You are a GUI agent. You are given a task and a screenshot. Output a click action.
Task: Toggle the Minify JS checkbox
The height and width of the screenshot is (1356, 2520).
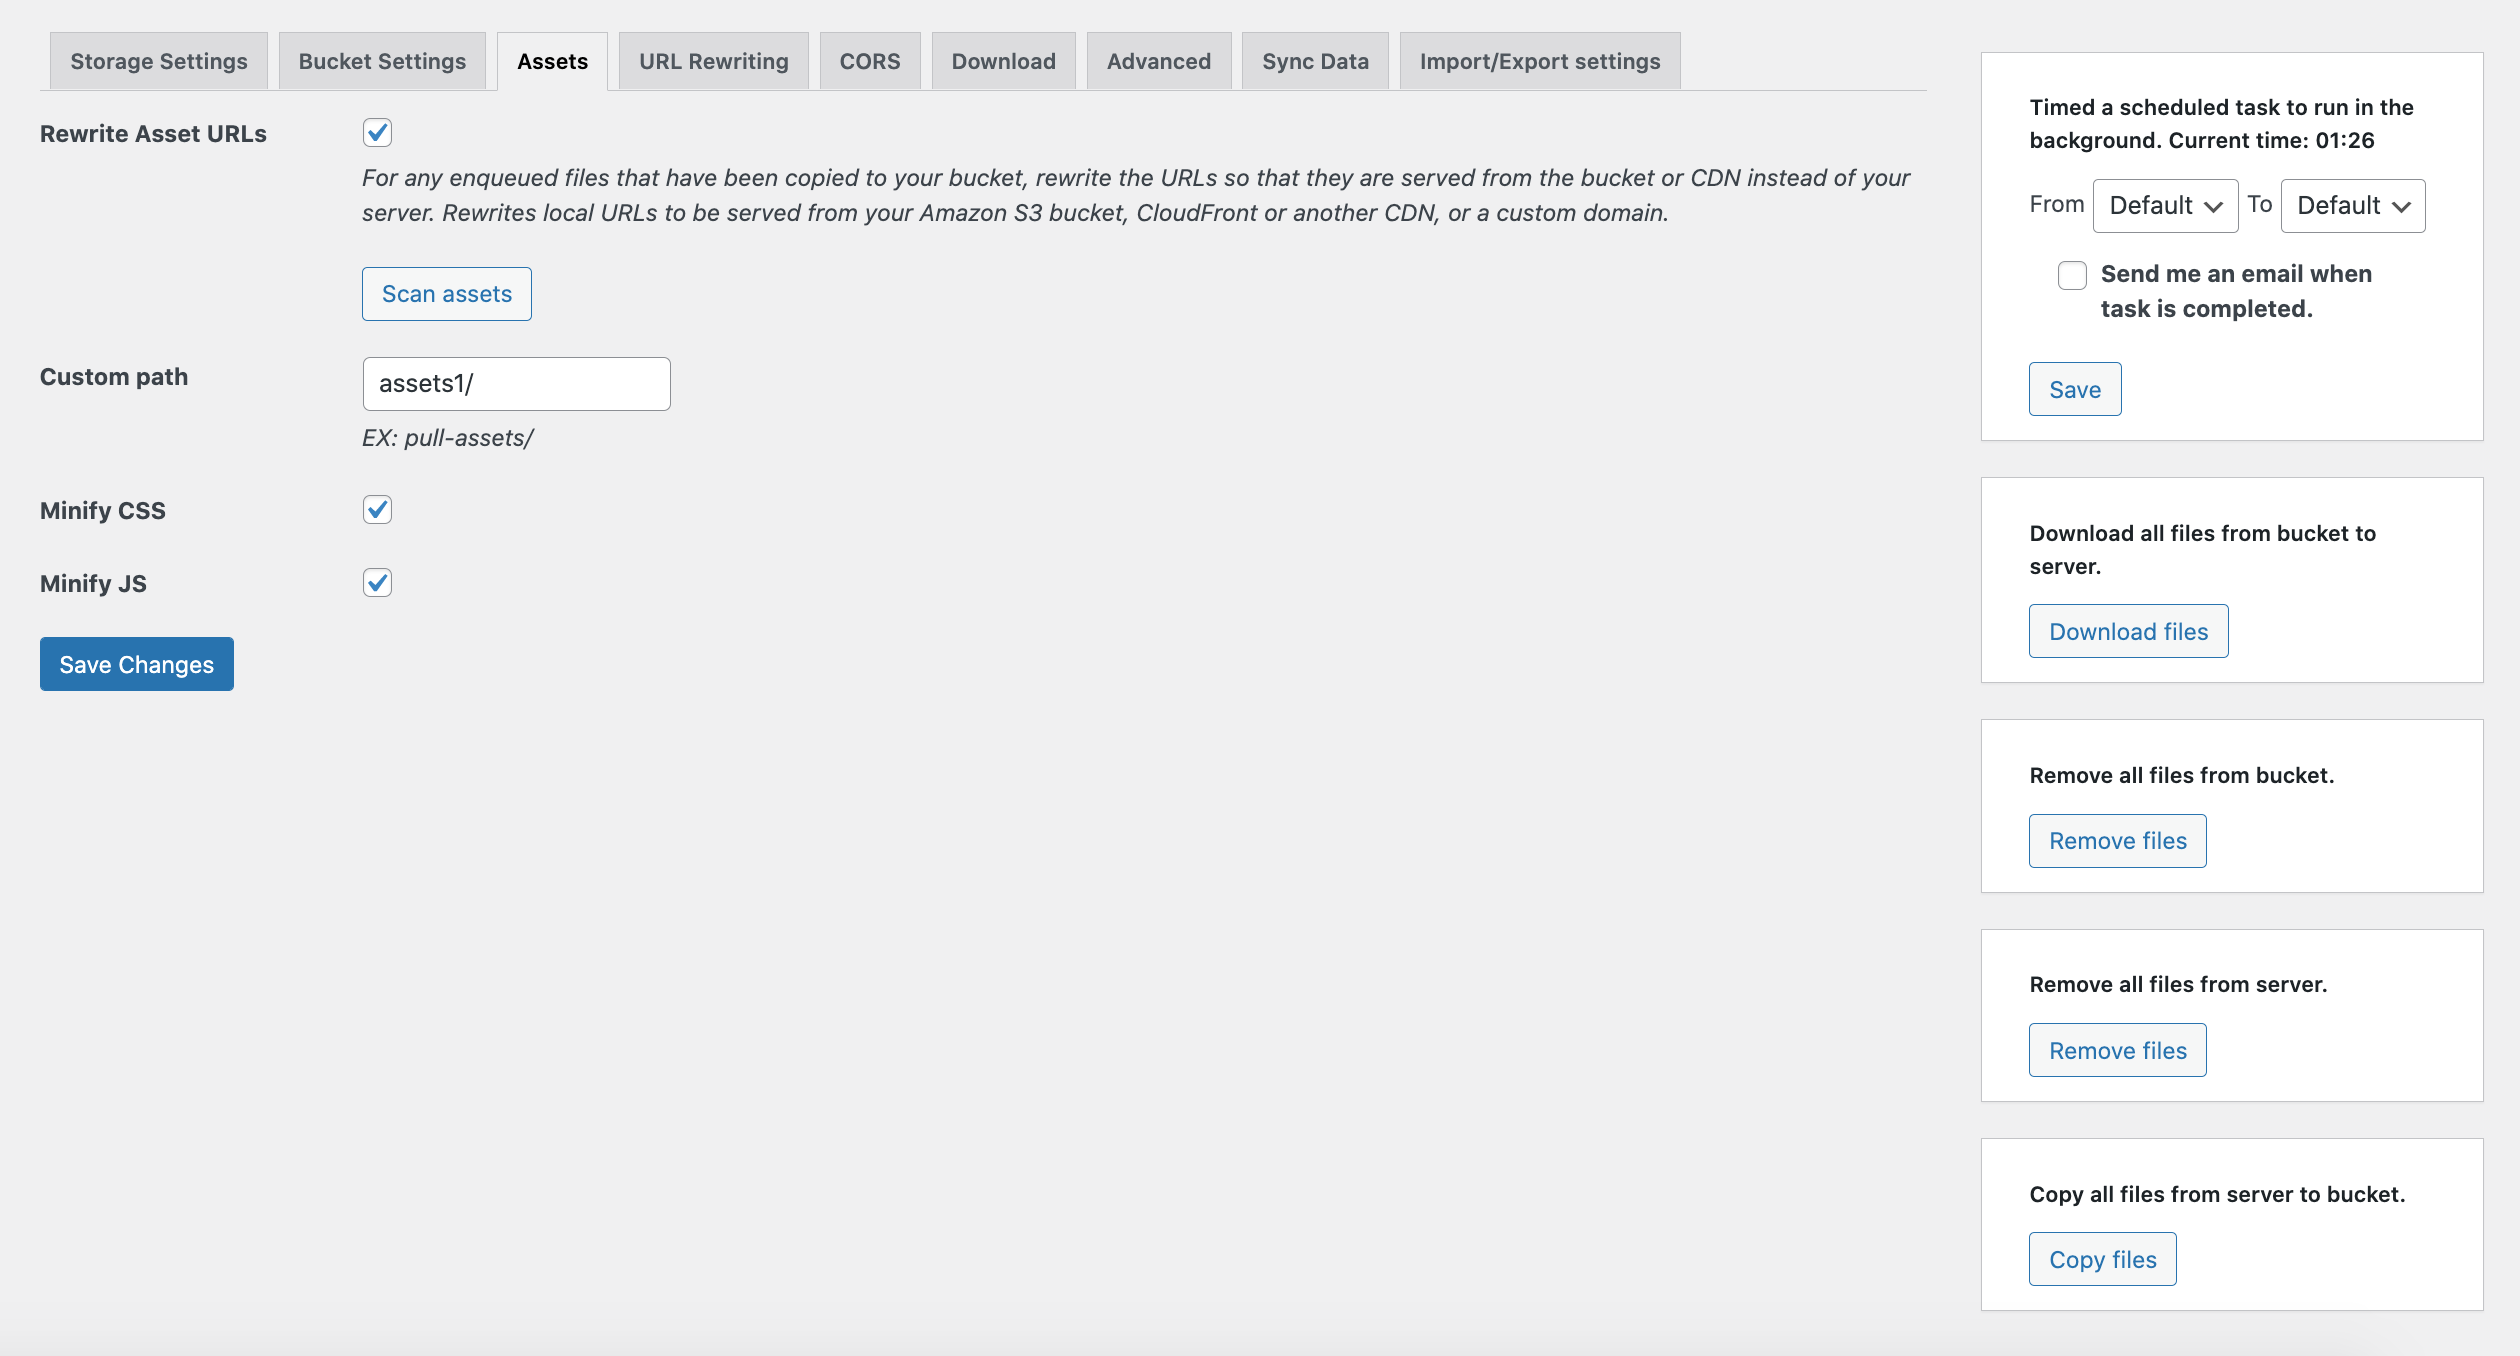point(377,583)
